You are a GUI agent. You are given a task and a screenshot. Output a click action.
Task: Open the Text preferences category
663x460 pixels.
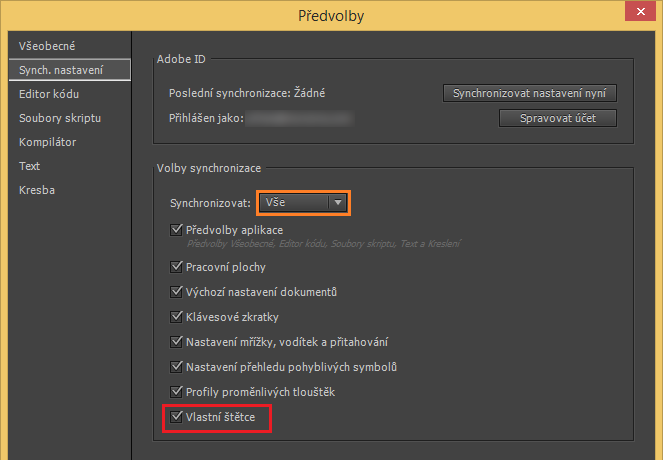coord(29,166)
